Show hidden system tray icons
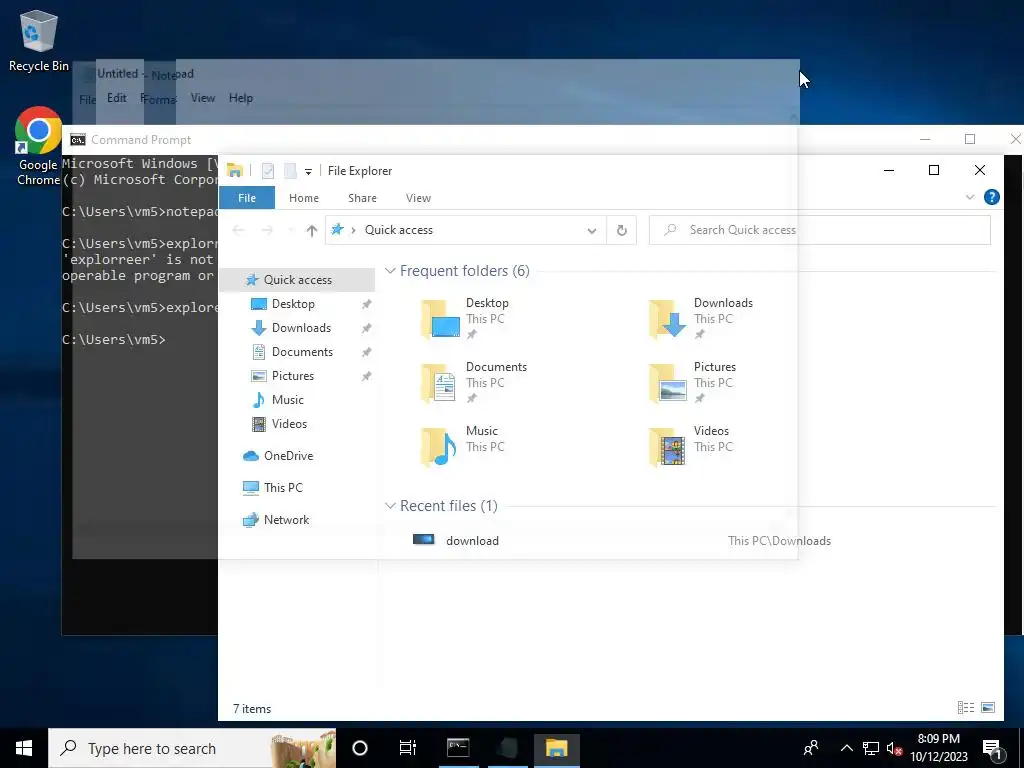 [846, 748]
